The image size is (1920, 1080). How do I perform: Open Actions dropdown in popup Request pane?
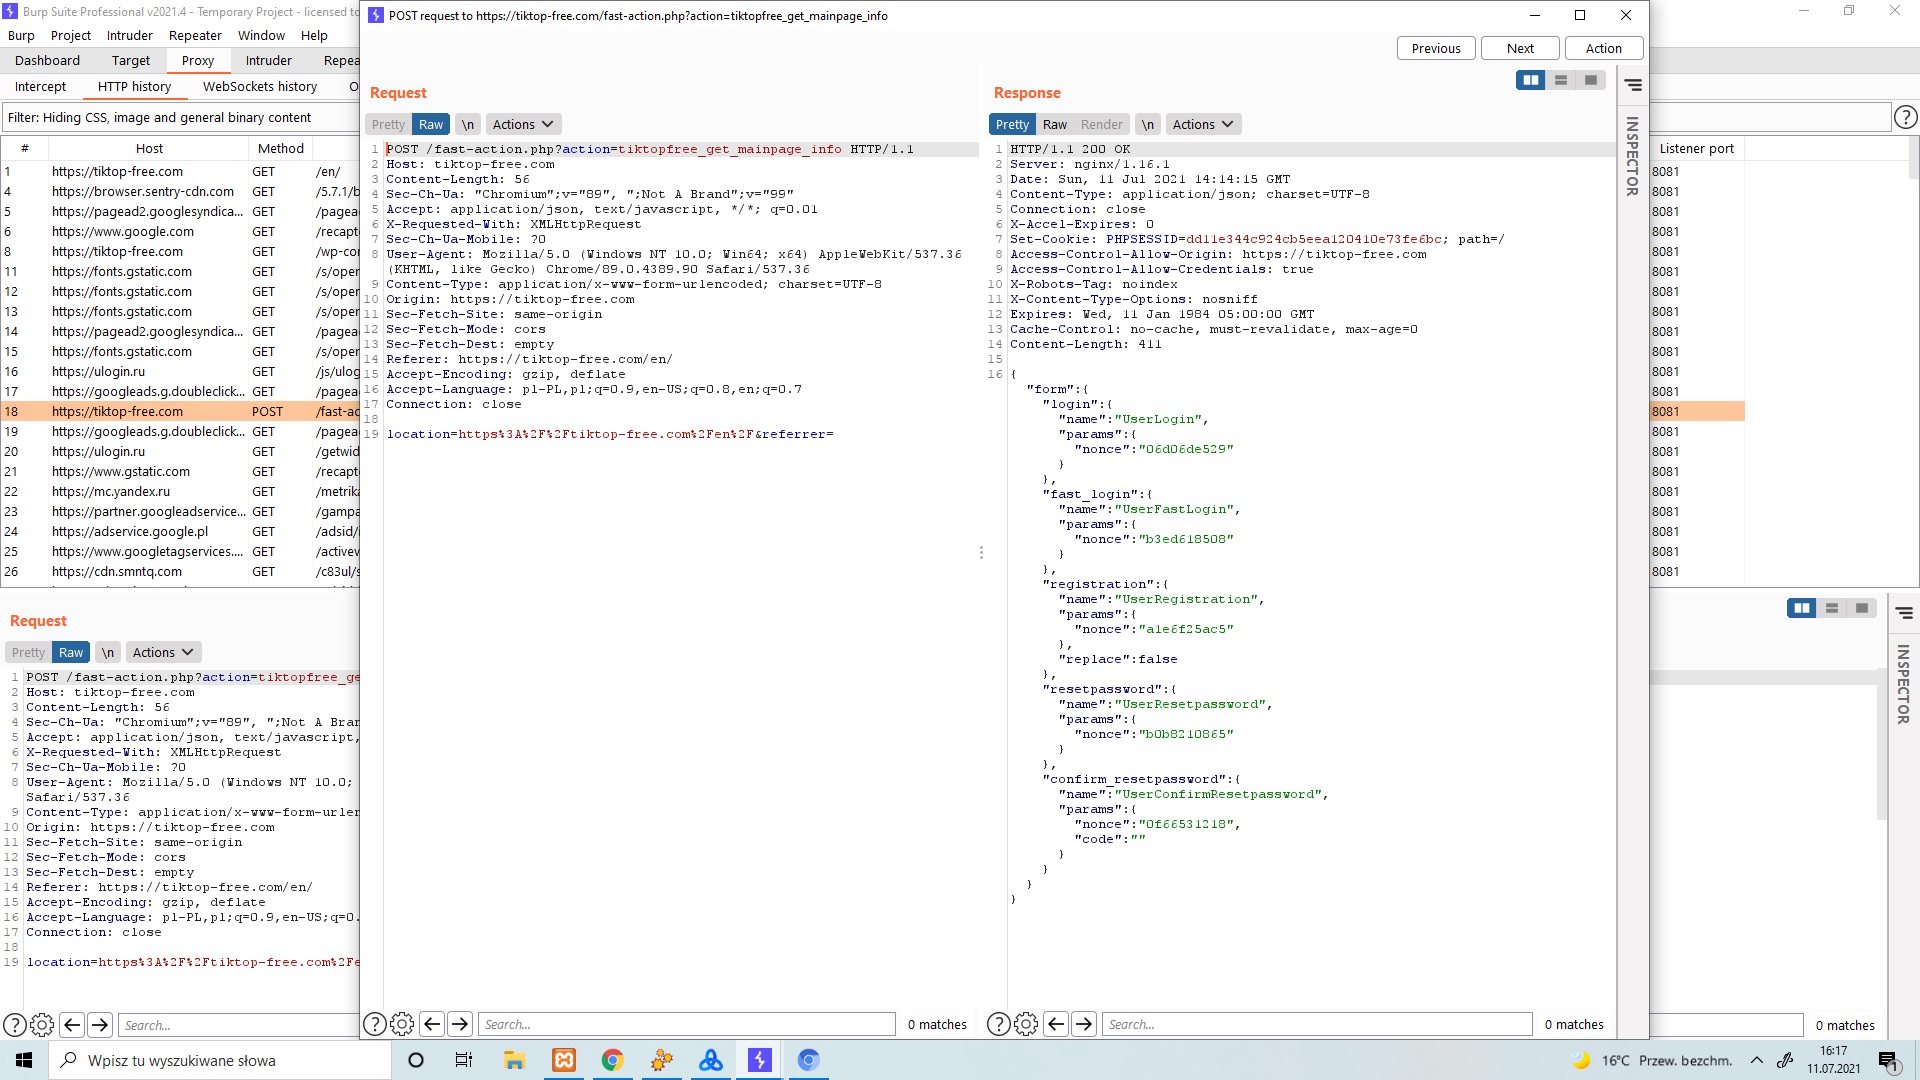point(523,124)
